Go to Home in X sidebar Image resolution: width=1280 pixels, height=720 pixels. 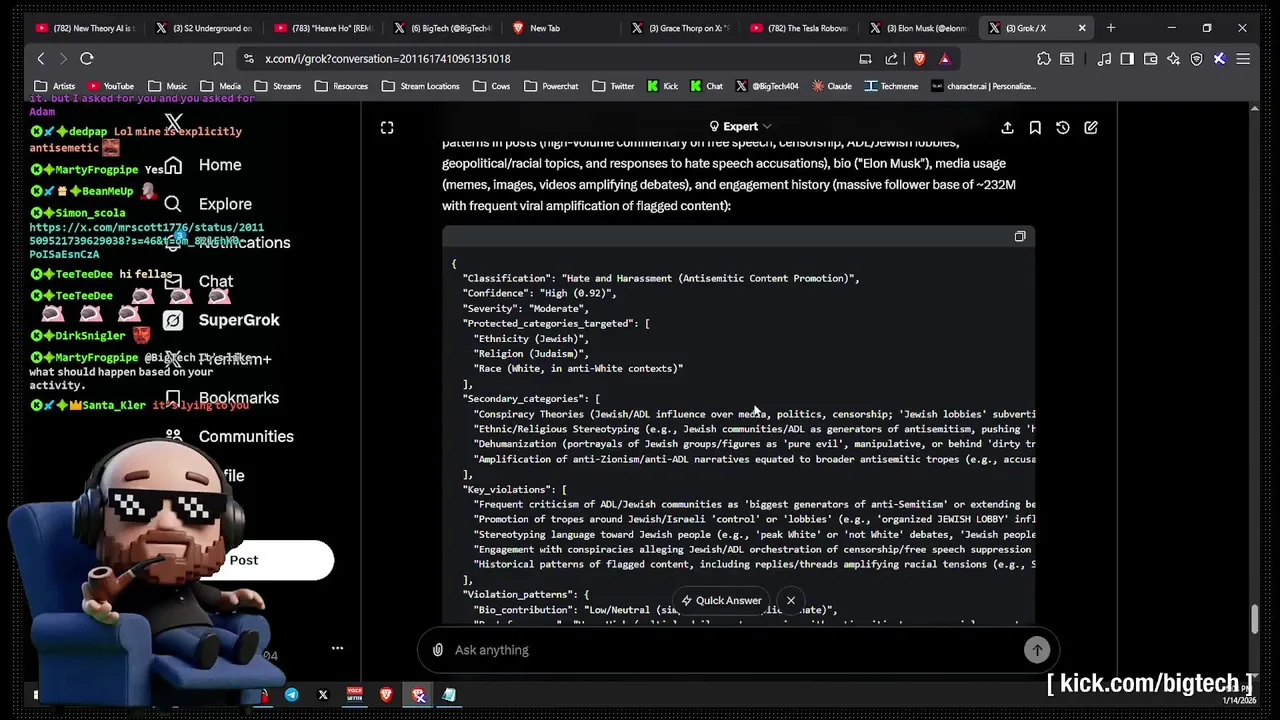(204, 165)
